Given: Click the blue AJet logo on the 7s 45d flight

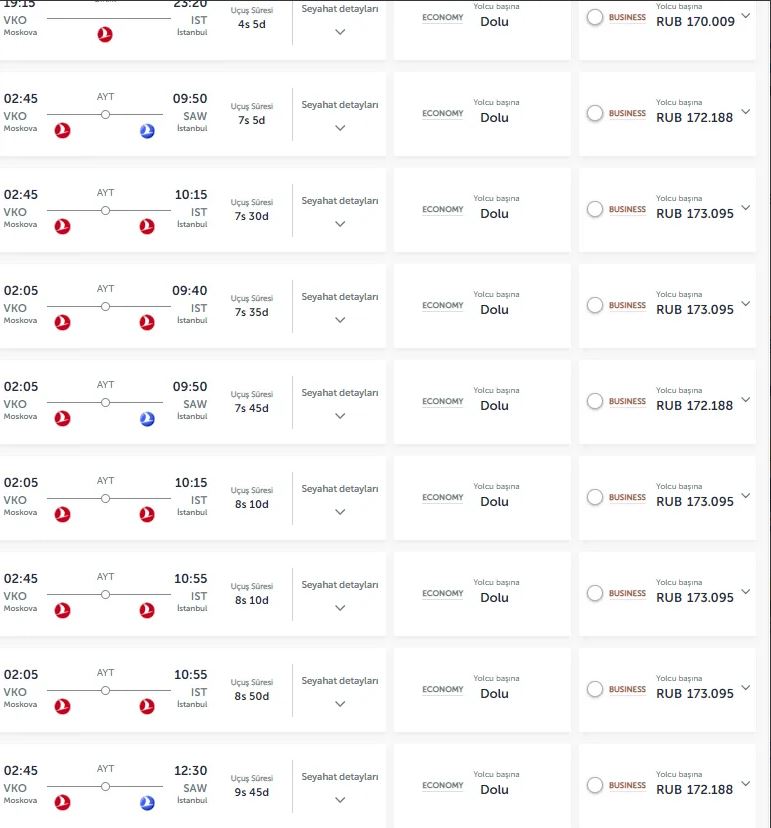Looking at the screenshot, I should (147, 419).
